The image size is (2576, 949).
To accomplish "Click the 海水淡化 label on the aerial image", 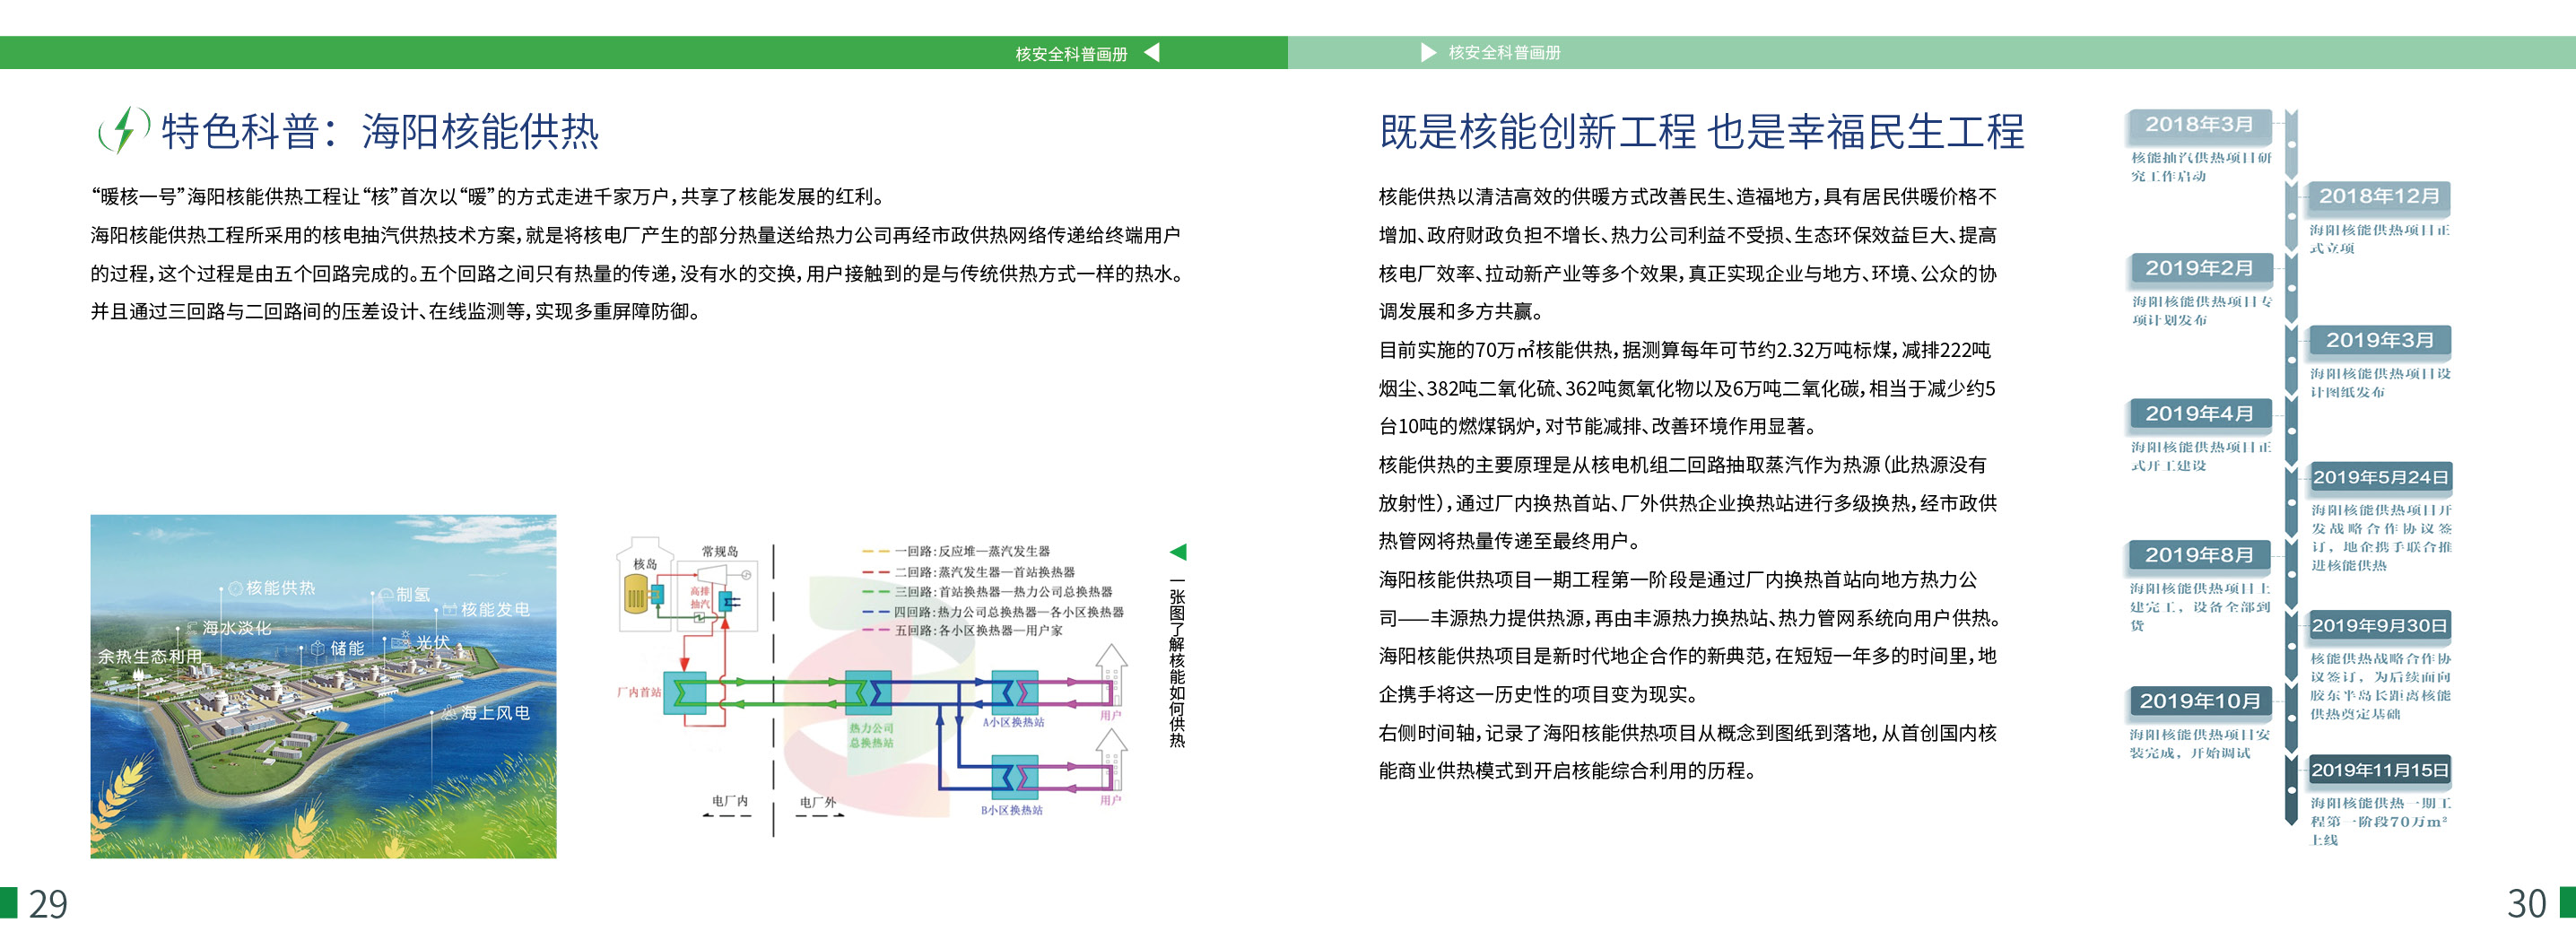I will 236,628.
